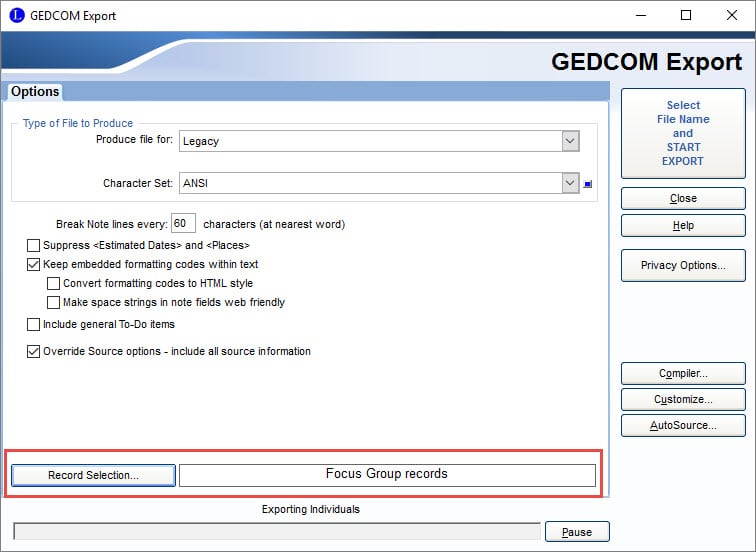
Task: Click the Focus Group records field
Action: coord(387,475)
